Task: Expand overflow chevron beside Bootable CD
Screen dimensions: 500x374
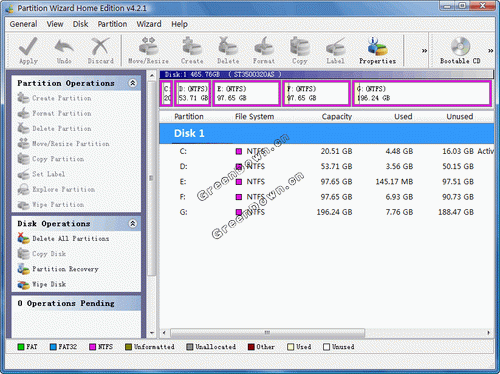Action: pos(491,51)
